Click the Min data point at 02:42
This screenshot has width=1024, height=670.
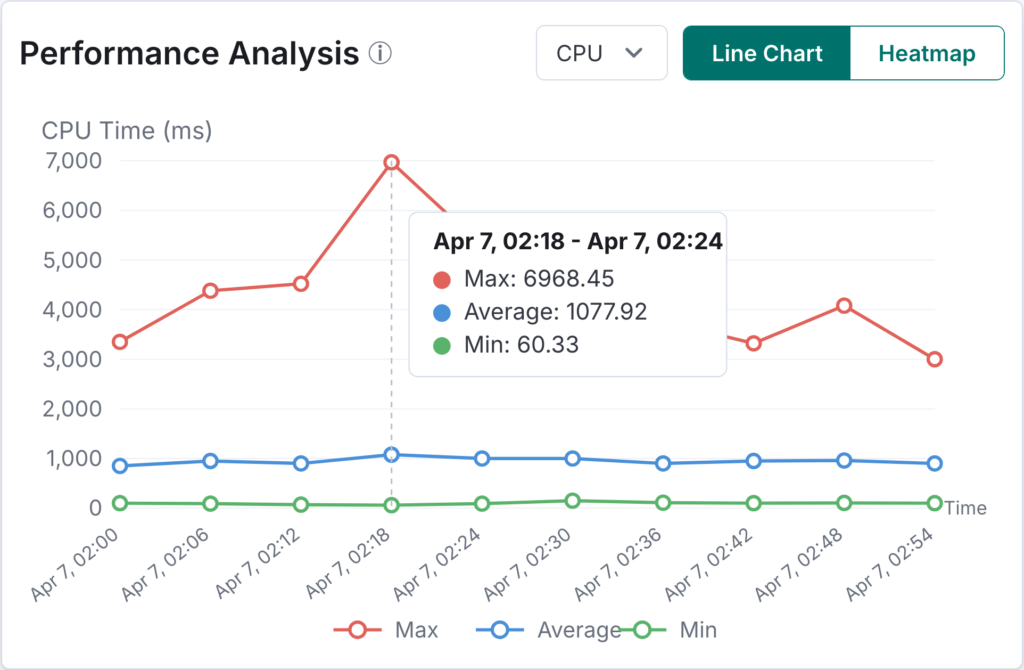coord(754,503)
